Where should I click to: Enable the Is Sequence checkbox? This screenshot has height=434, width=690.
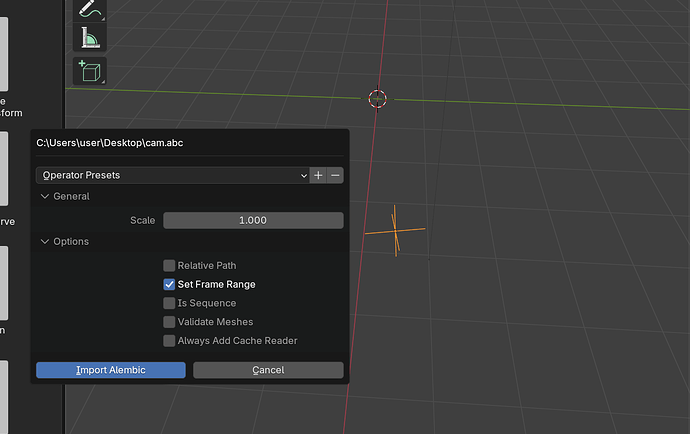coord(169,303)
